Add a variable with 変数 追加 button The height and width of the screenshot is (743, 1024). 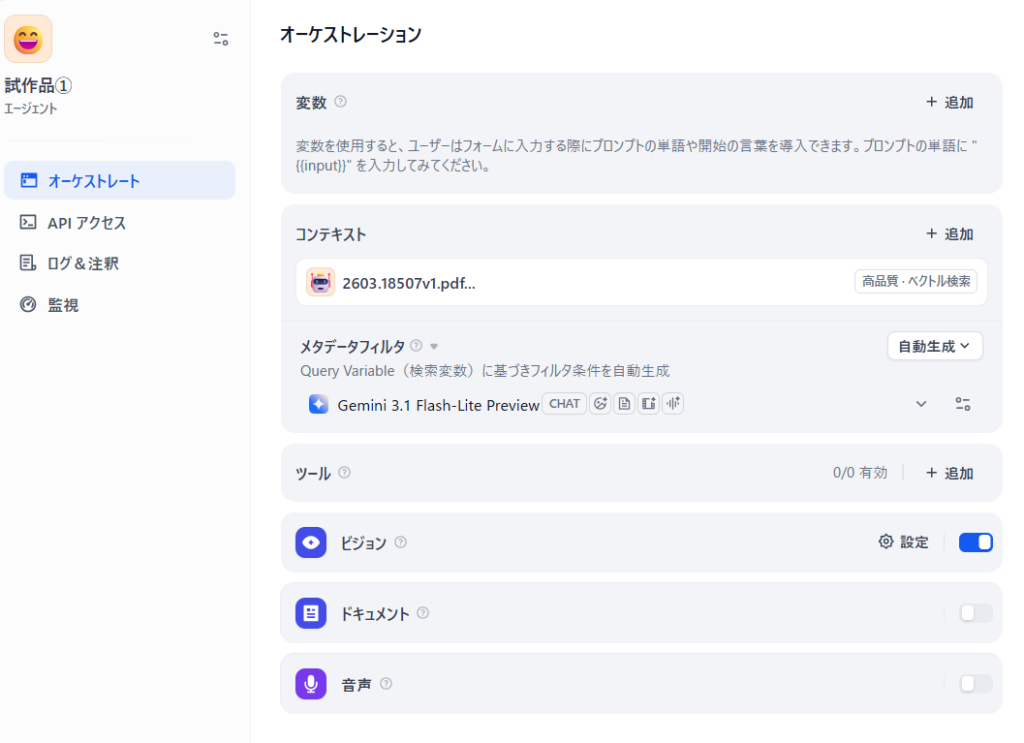click(949, 102)
